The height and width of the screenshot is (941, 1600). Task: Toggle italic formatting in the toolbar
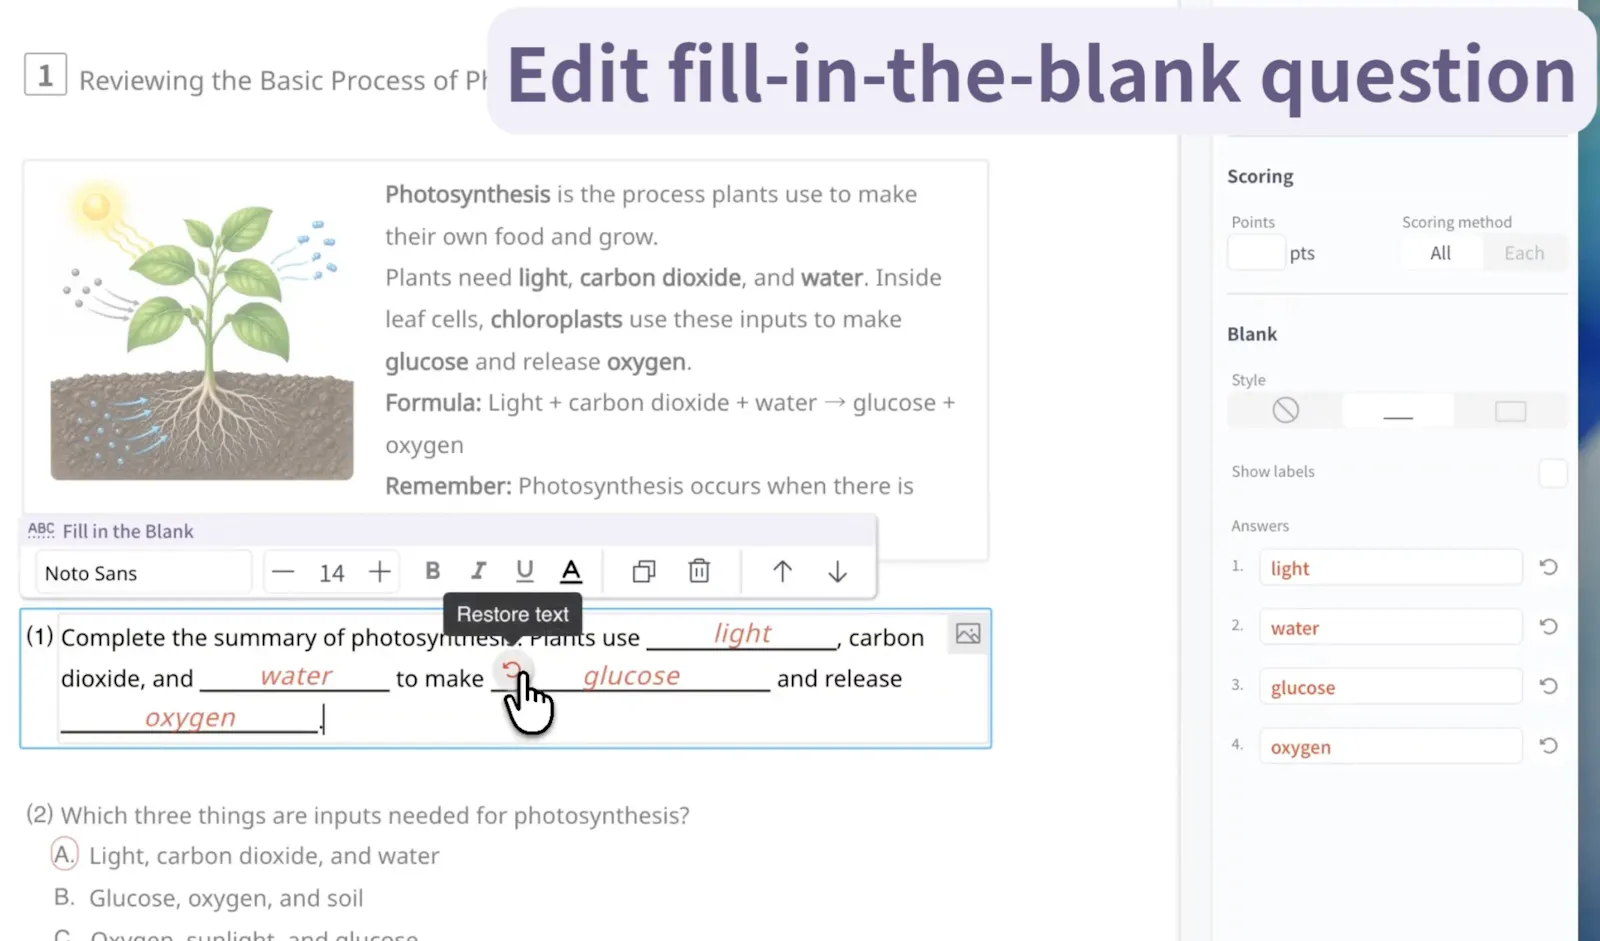point(478,571)
